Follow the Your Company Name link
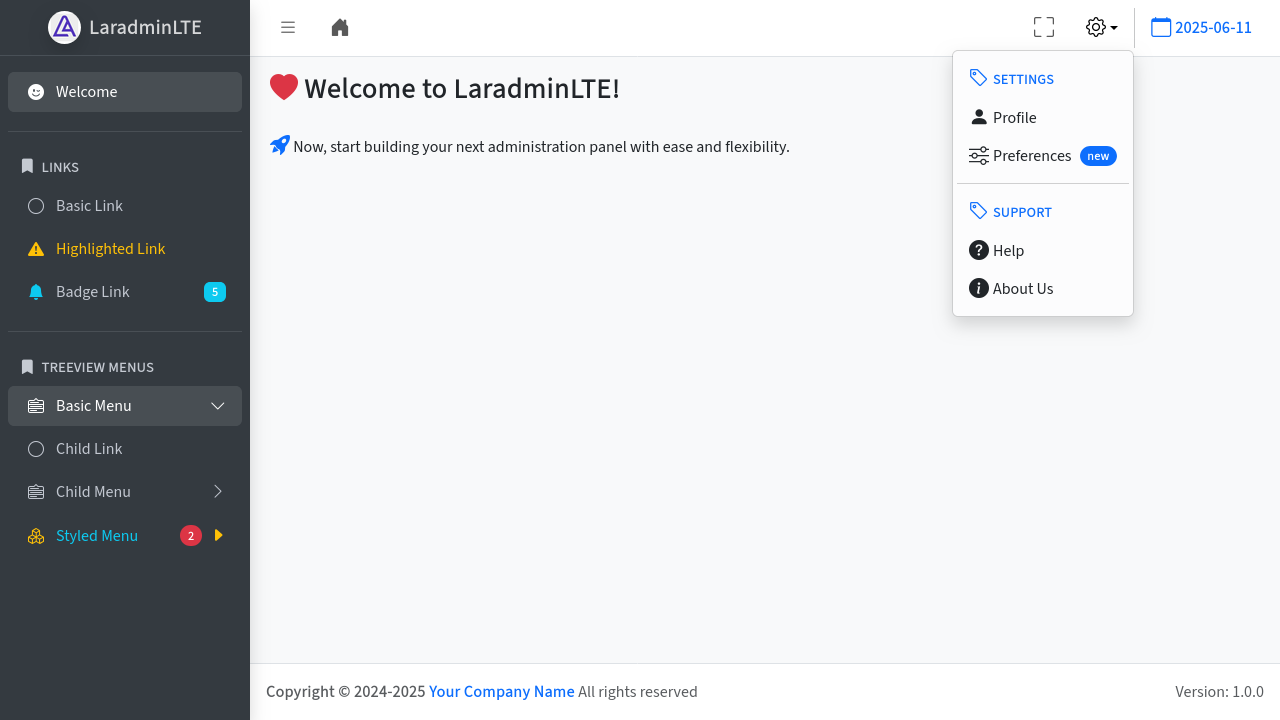The height and width of the screenshot is (720, 1280). pyautogui.click(x=502, y=692)
